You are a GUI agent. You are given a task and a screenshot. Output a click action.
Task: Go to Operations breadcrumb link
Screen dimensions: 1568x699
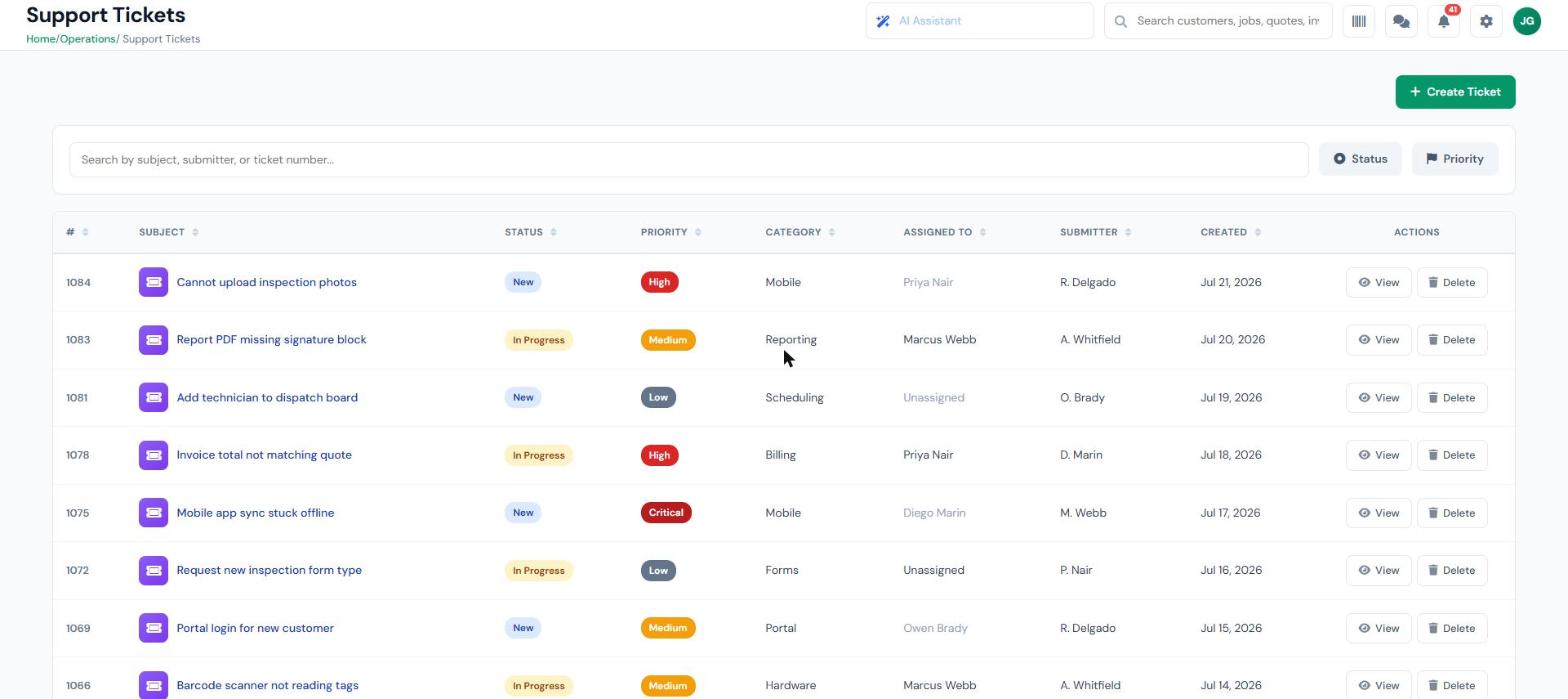(x=88, y=39)
